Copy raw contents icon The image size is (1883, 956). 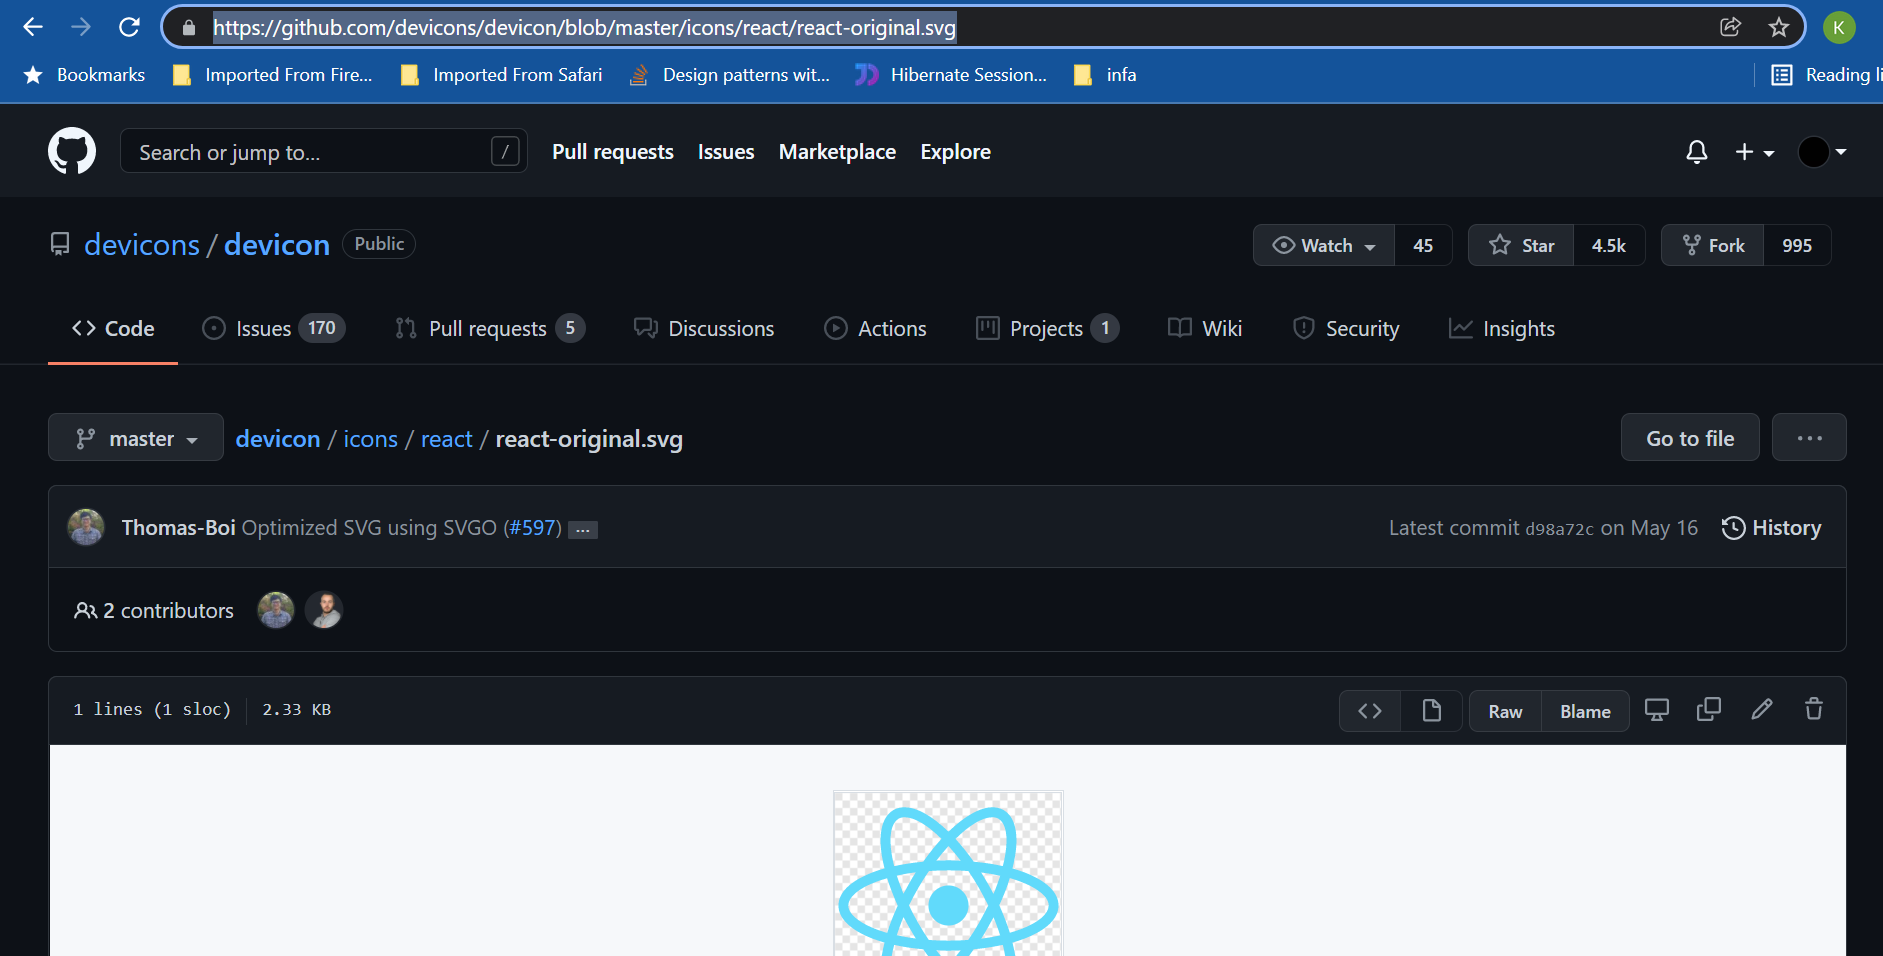click(1709, 710)
